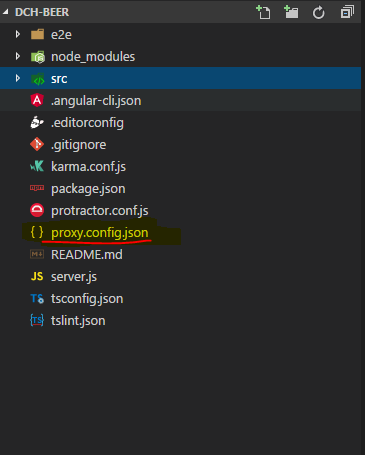Click the TS icon beside tsconfig.json

(x=37, y=298)
